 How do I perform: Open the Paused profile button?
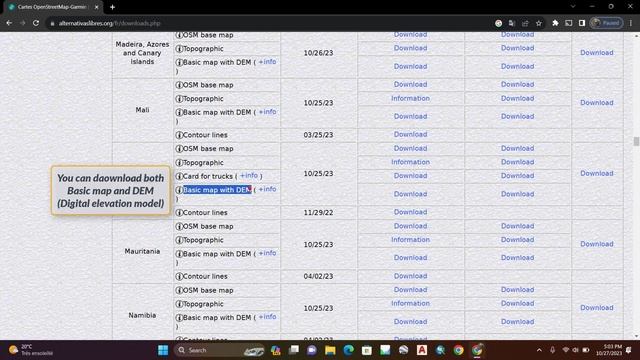[x=607, y=23]
